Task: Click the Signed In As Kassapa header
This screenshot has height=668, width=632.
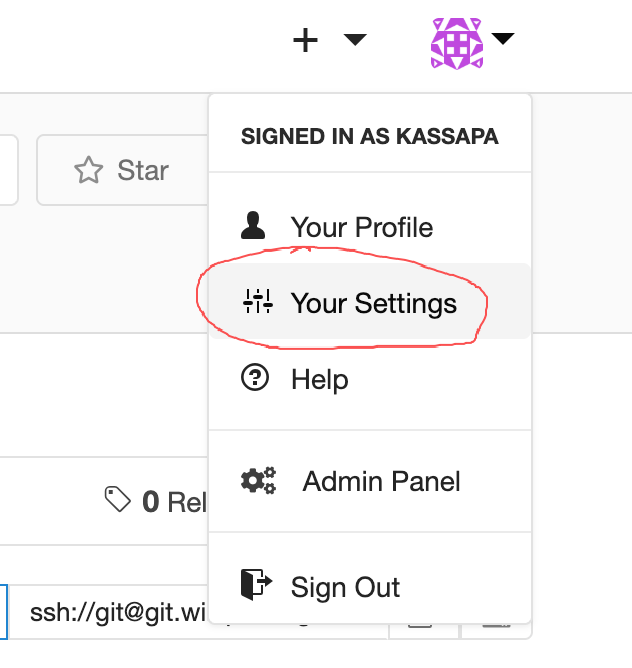Action: 369,136
